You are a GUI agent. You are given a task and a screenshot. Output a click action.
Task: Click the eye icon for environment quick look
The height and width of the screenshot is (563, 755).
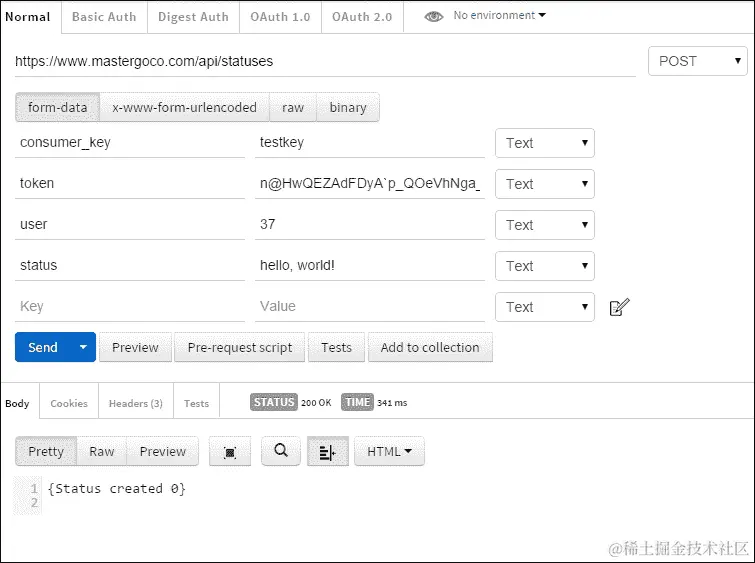[433, 16]
